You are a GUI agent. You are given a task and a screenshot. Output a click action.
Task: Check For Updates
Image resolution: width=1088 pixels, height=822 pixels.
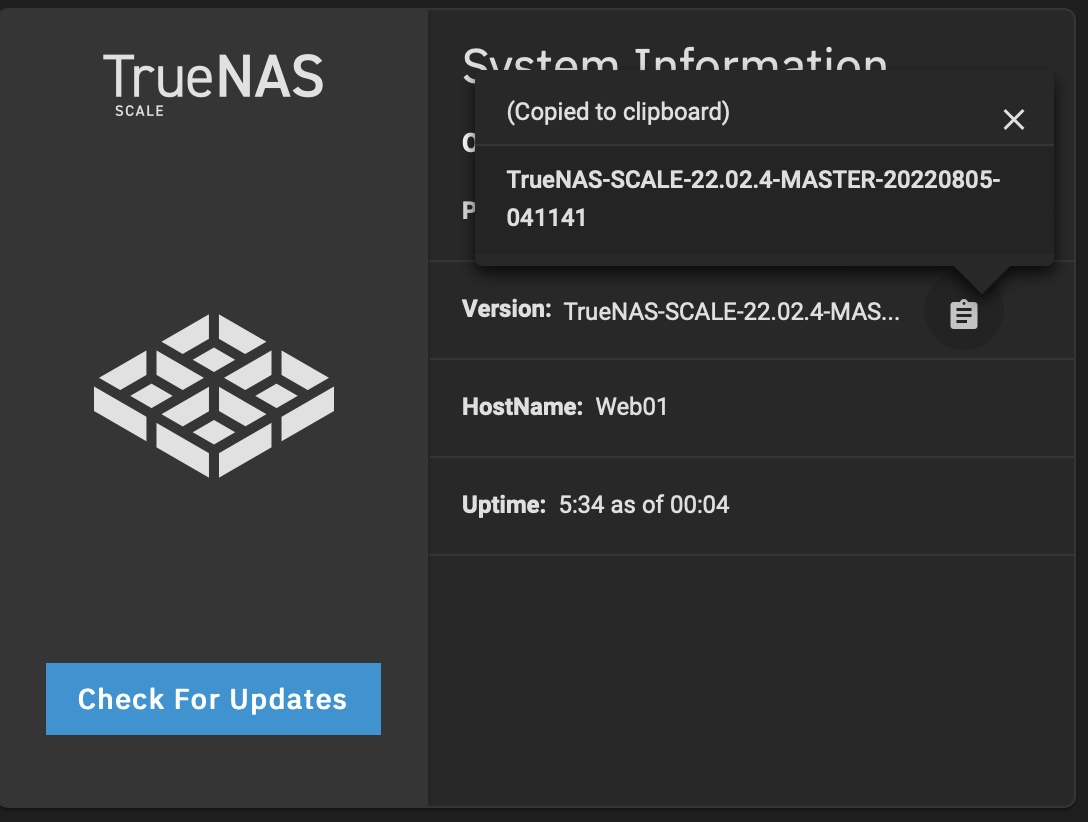click(213, 699)
